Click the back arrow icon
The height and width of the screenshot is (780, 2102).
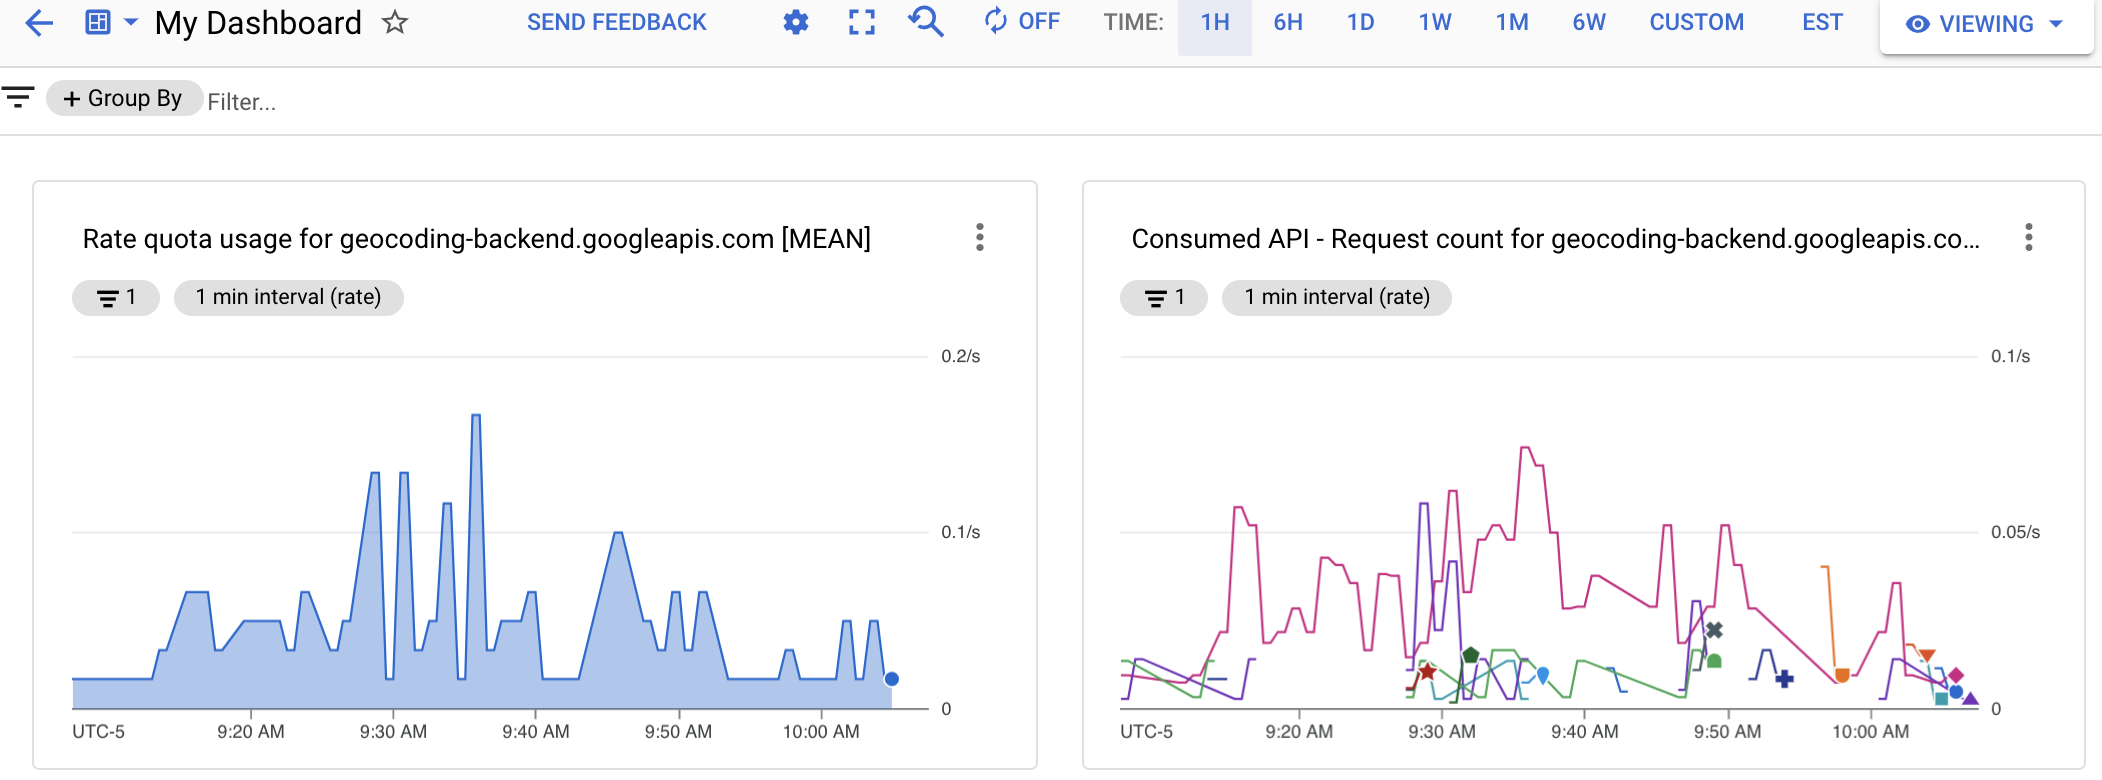[x=38, y=23]
